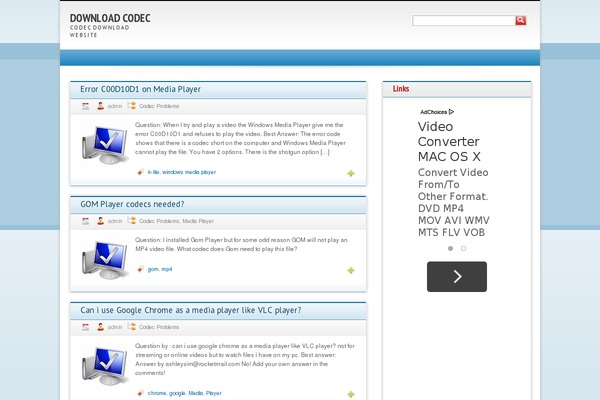
Task: Open 'GOM Player codecs needed?' post
Action: (132, 204)
